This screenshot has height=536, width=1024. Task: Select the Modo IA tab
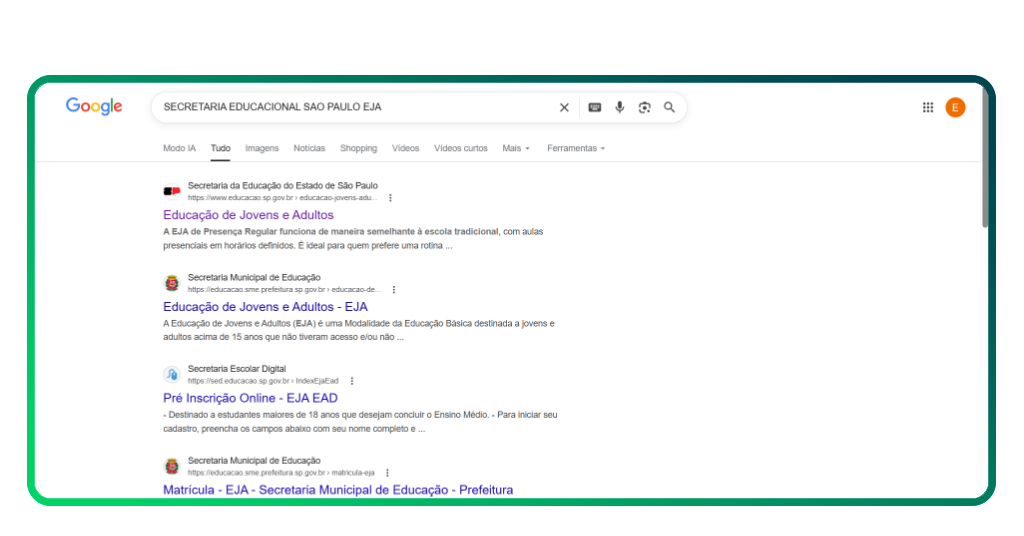point(179,148)
